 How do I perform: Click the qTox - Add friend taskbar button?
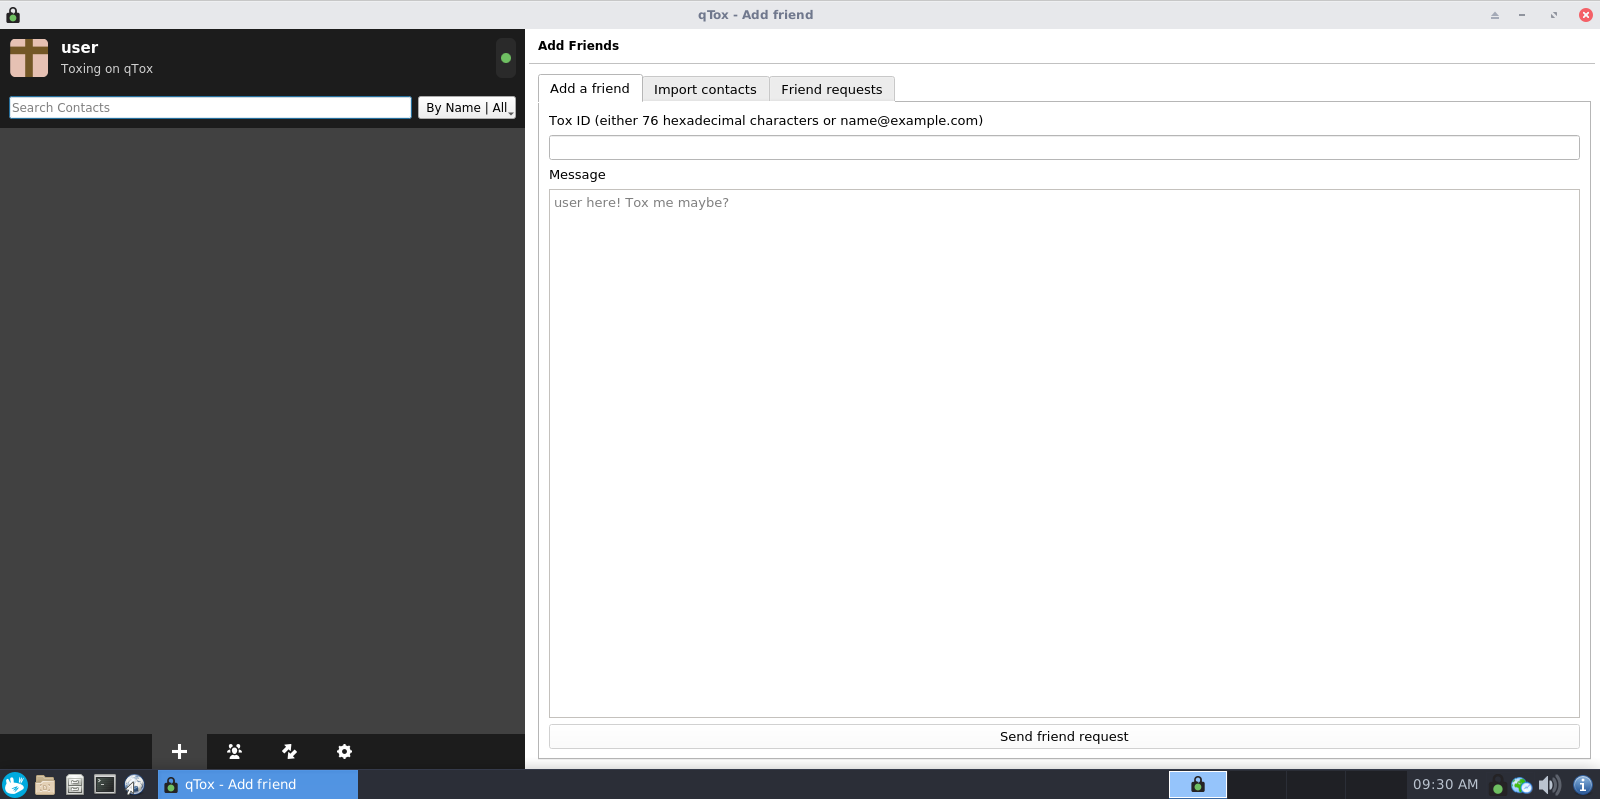(x=258, y=784)
